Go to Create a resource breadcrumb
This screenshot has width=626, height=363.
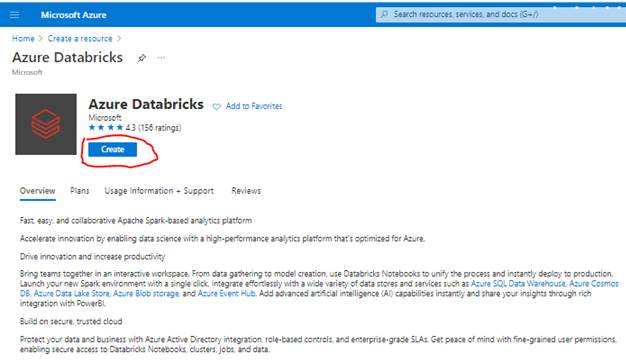click(80, 39)
